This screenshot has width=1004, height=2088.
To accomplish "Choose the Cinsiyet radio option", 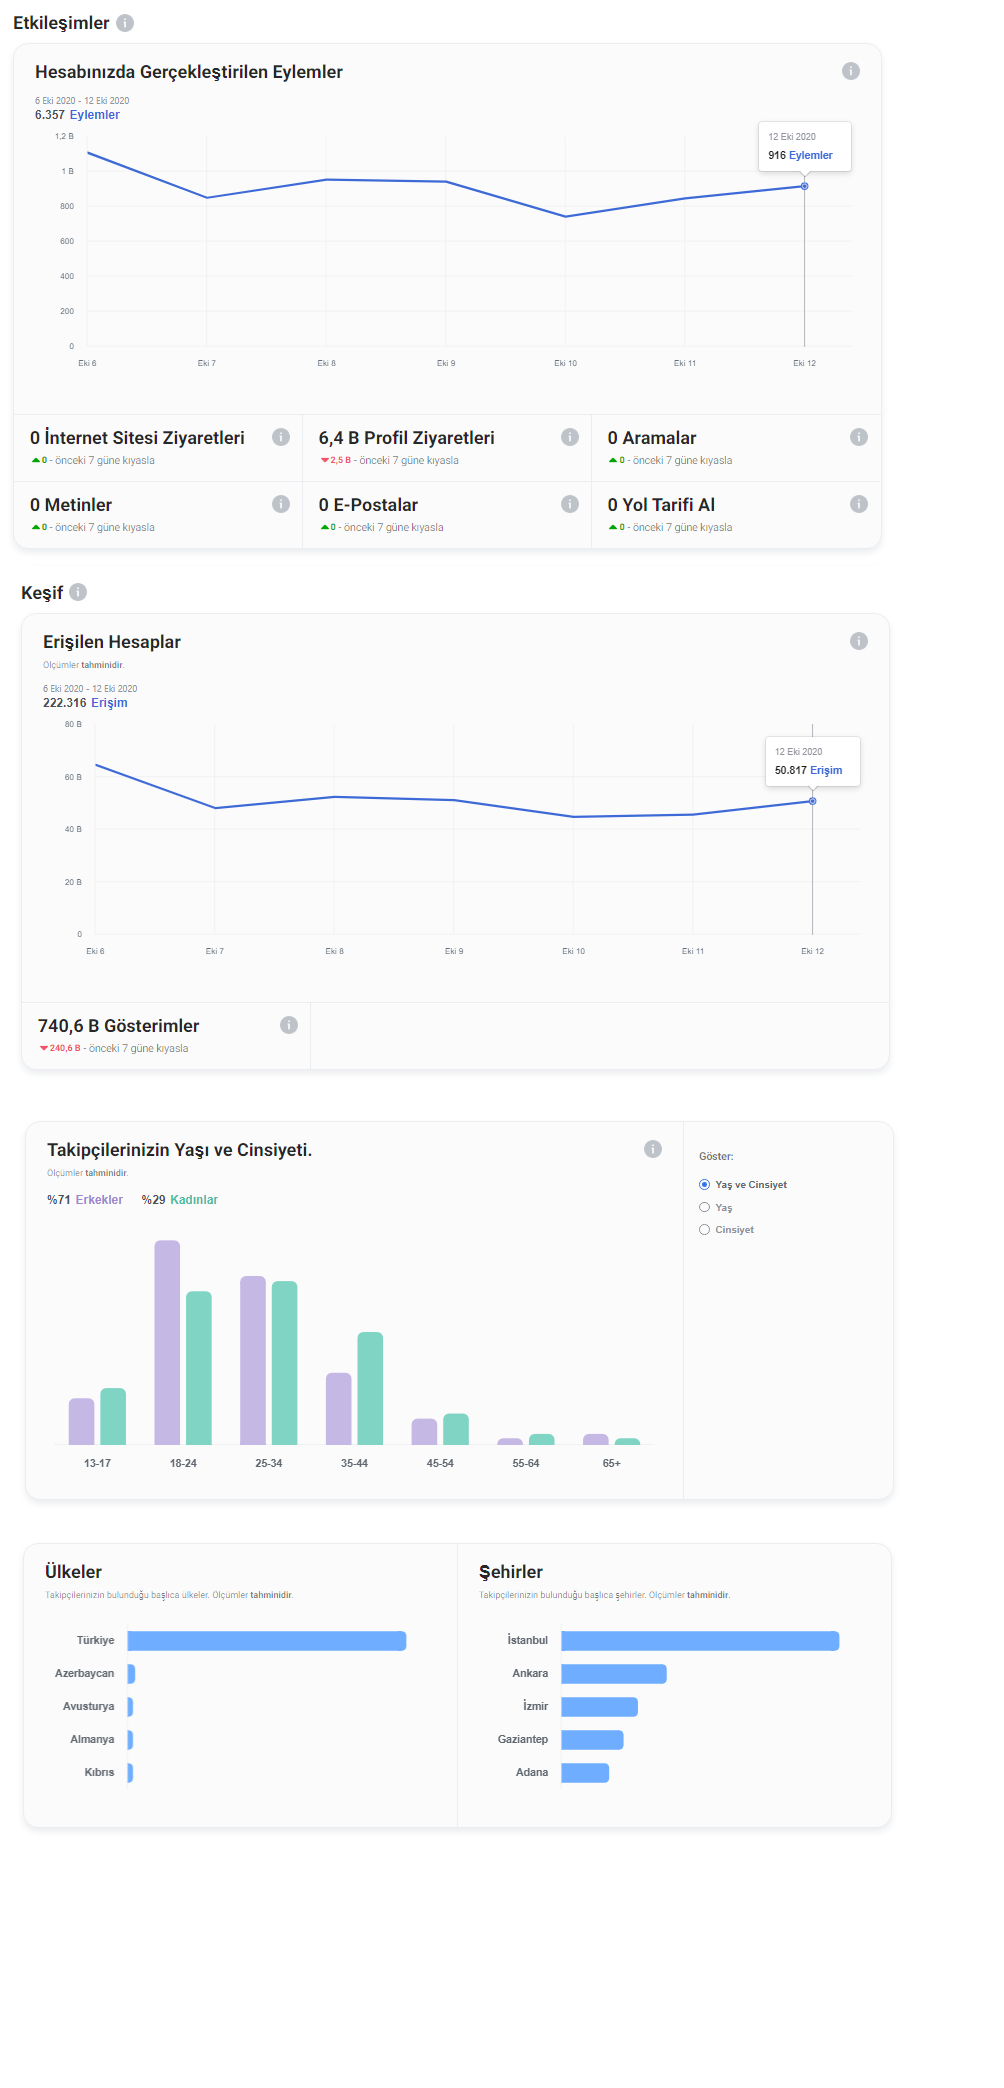I will coord(704,1229).
